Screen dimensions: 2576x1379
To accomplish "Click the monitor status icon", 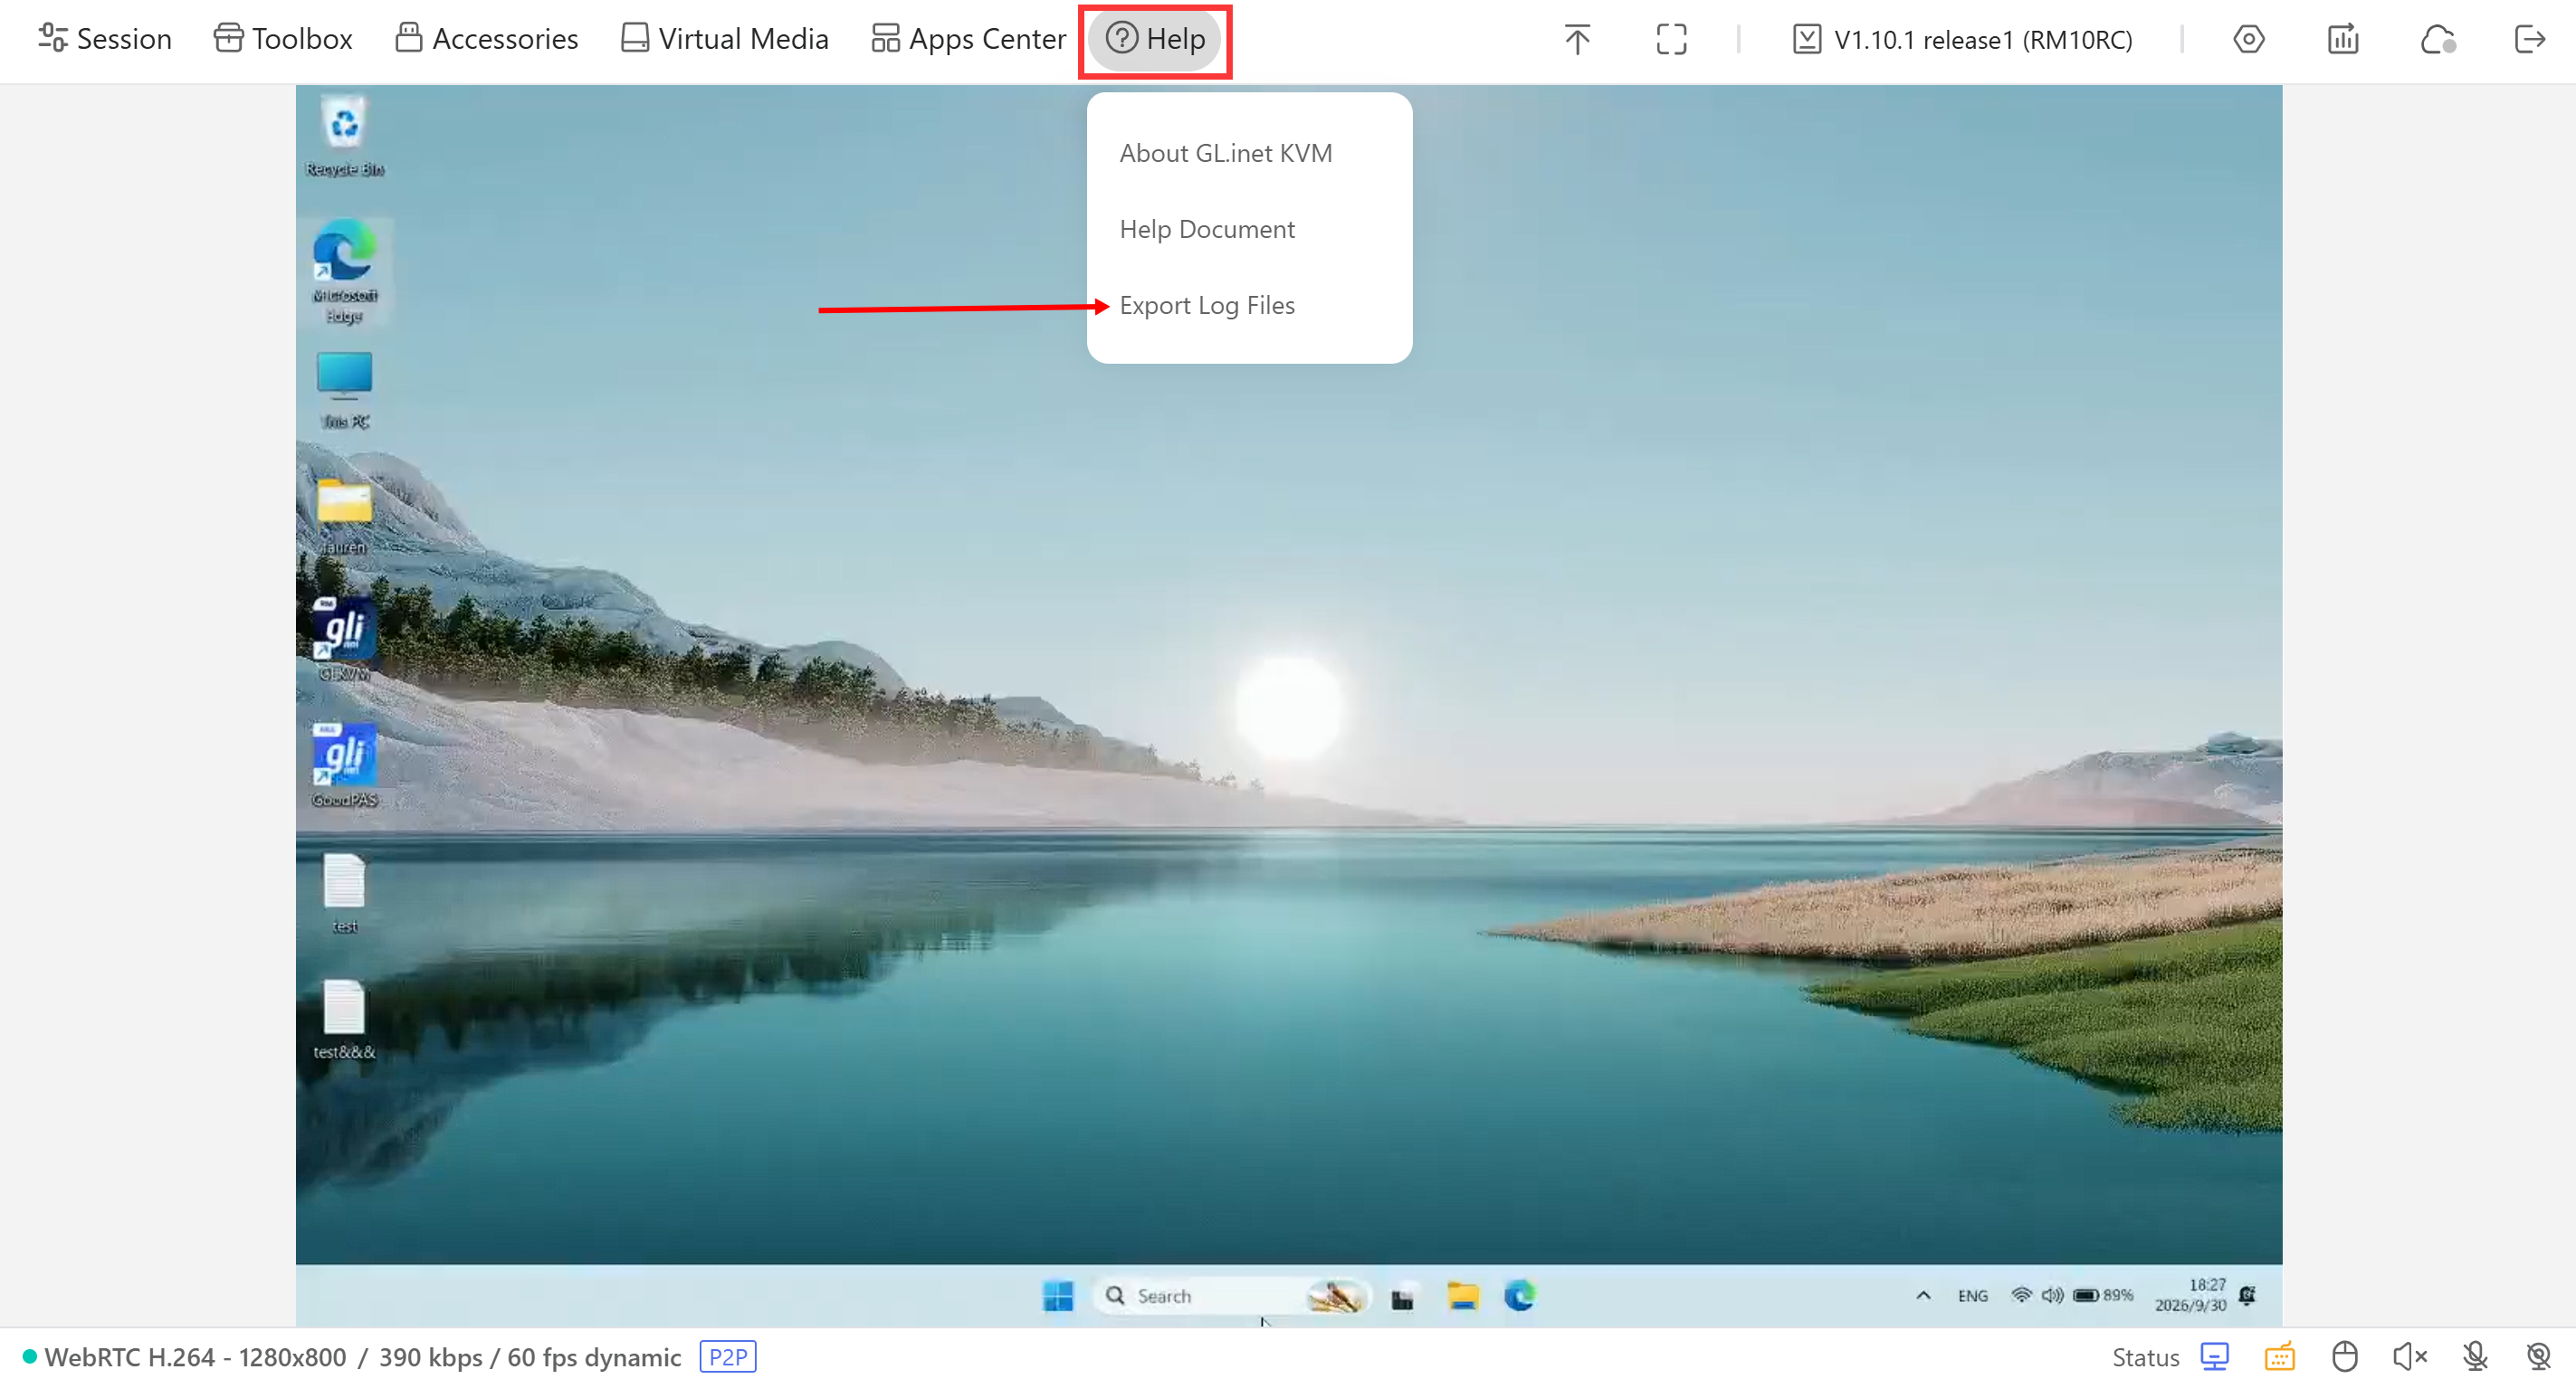I will click(x=2215, y=1357).
